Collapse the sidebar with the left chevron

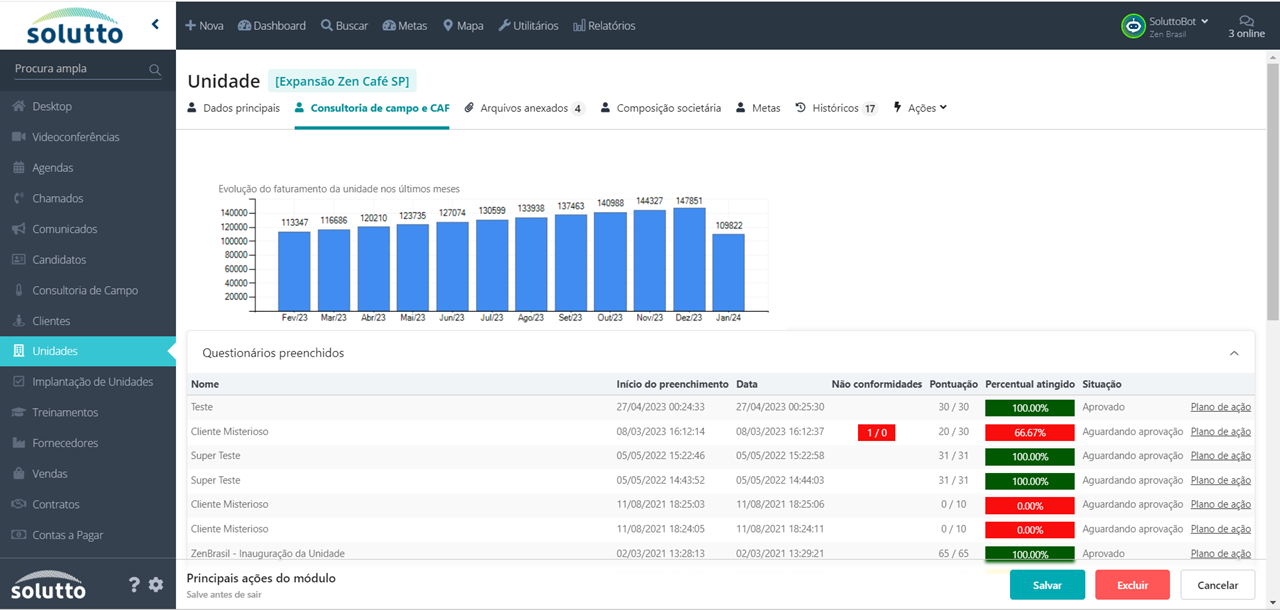pos(155,24)
